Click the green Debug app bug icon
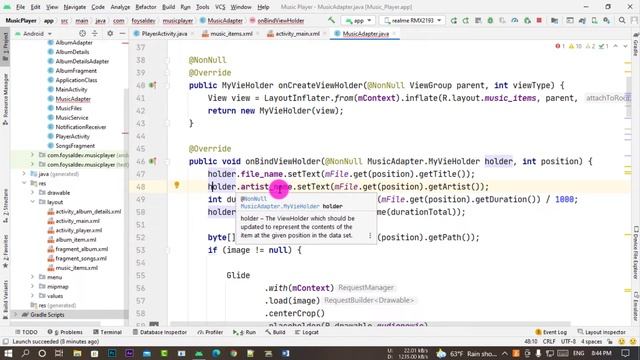Screen dimensions: 640x360 click(x=490, y=20)
